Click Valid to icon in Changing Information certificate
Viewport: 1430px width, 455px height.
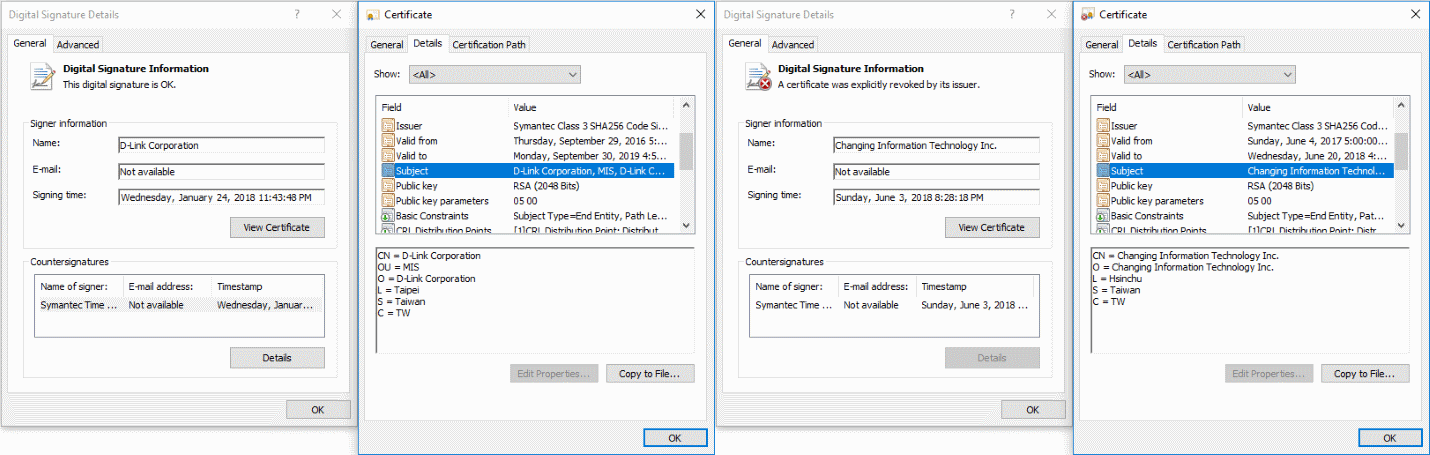coord(1103,156)
